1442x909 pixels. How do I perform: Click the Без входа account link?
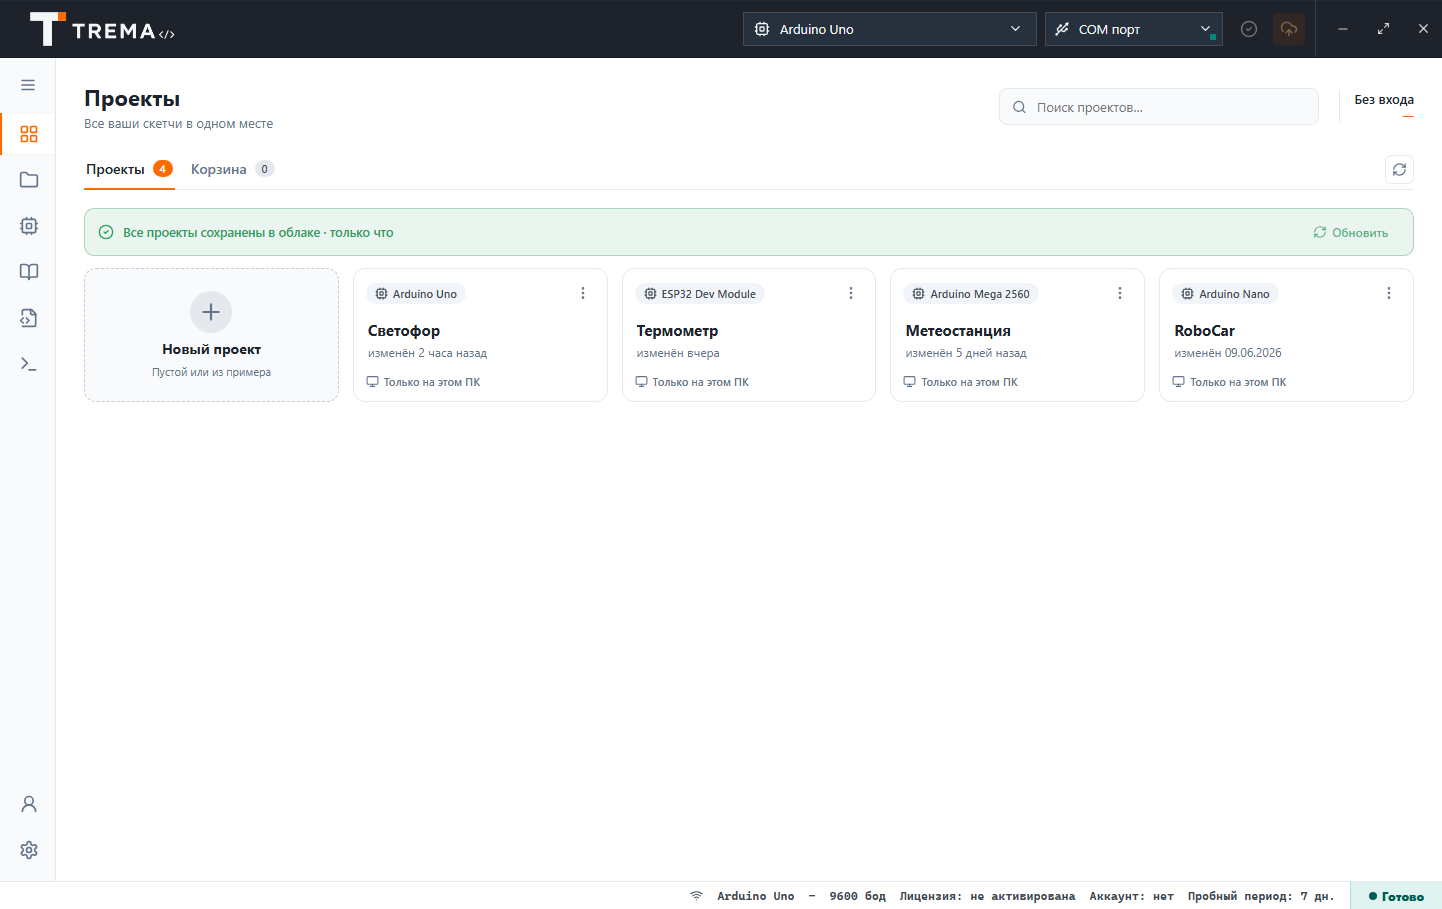[x=1384, y=100]
